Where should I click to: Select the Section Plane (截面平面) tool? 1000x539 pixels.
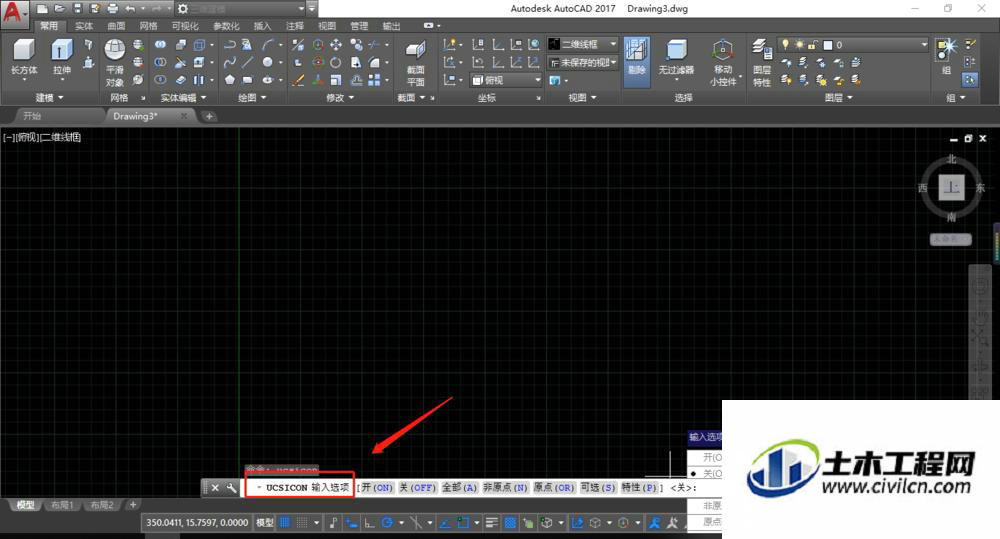(x=416, y=64)
